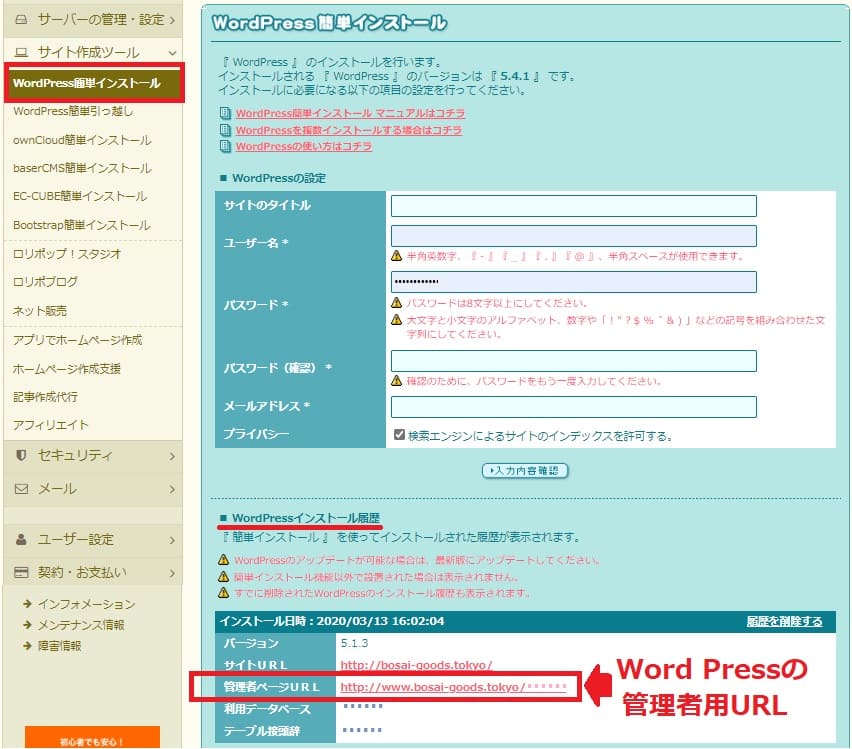Image resolution: width=852 pixels, height=749 pixels.
Task: Open 障害情報 link
Action: 59,646
